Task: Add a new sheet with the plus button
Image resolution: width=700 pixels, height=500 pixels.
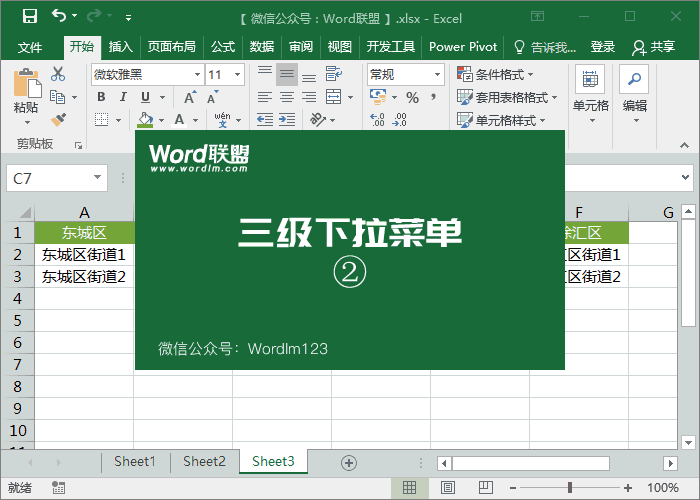Action: (x=349, y=463)
